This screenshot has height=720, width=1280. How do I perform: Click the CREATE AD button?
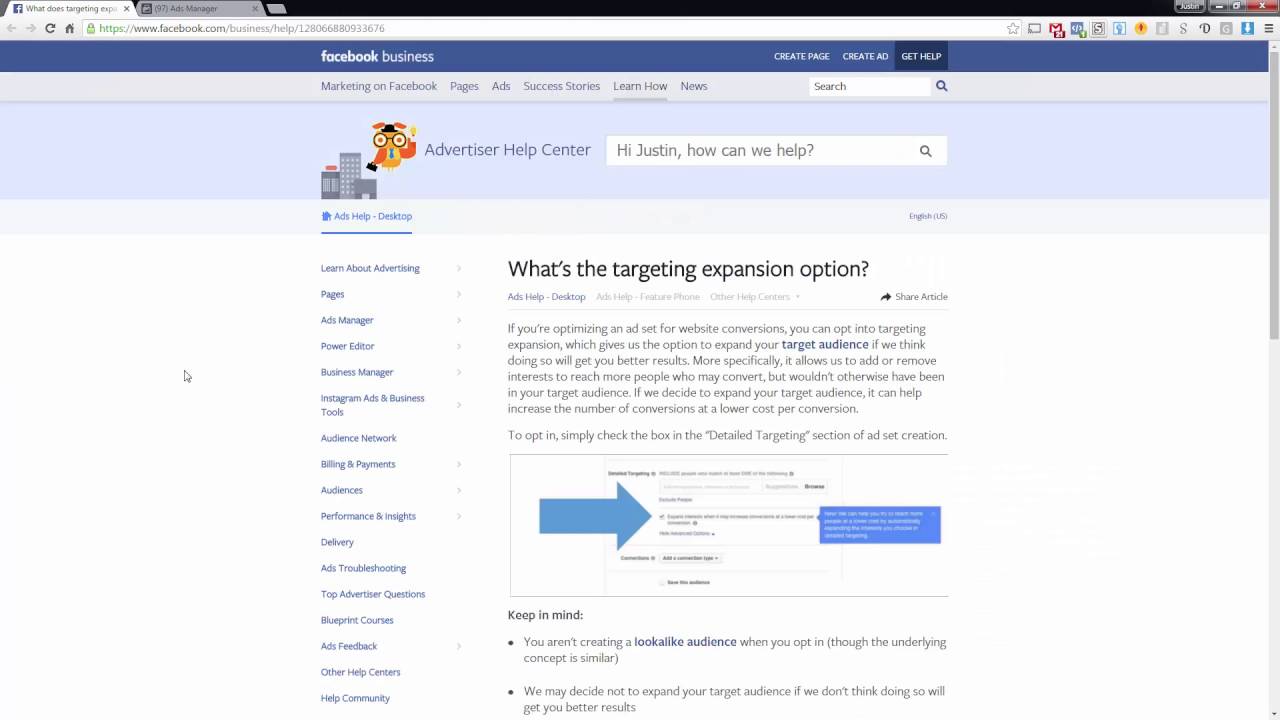[865, 57]
